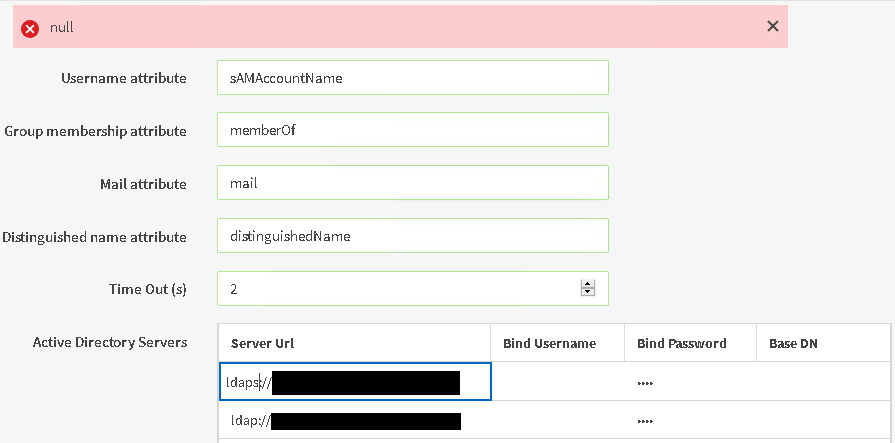Viewport: 895px width, 443px height.
Task: Dismiss the null error alert
Action: click(x=772, y=26)
